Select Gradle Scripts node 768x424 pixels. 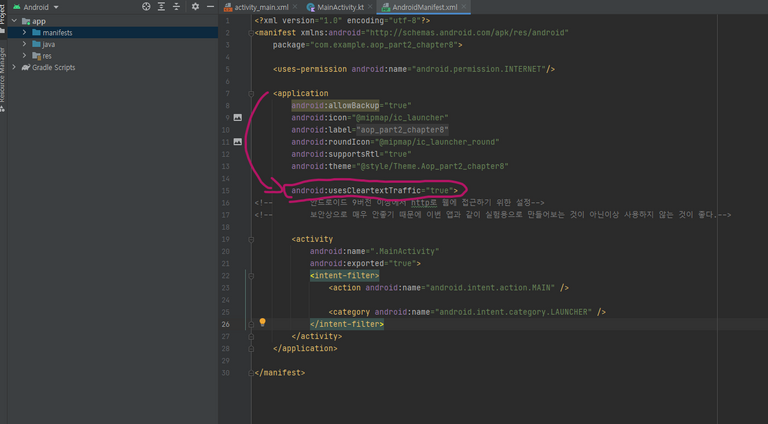(x=53, y=68)
